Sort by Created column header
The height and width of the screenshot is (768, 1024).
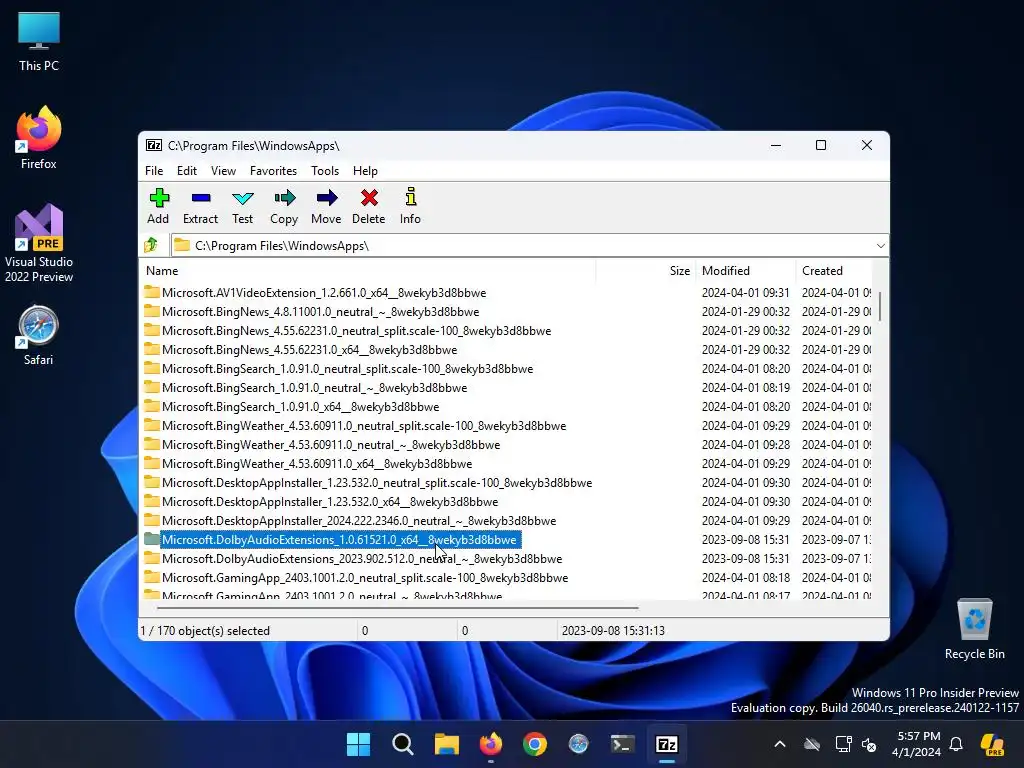tap(834, 270)
